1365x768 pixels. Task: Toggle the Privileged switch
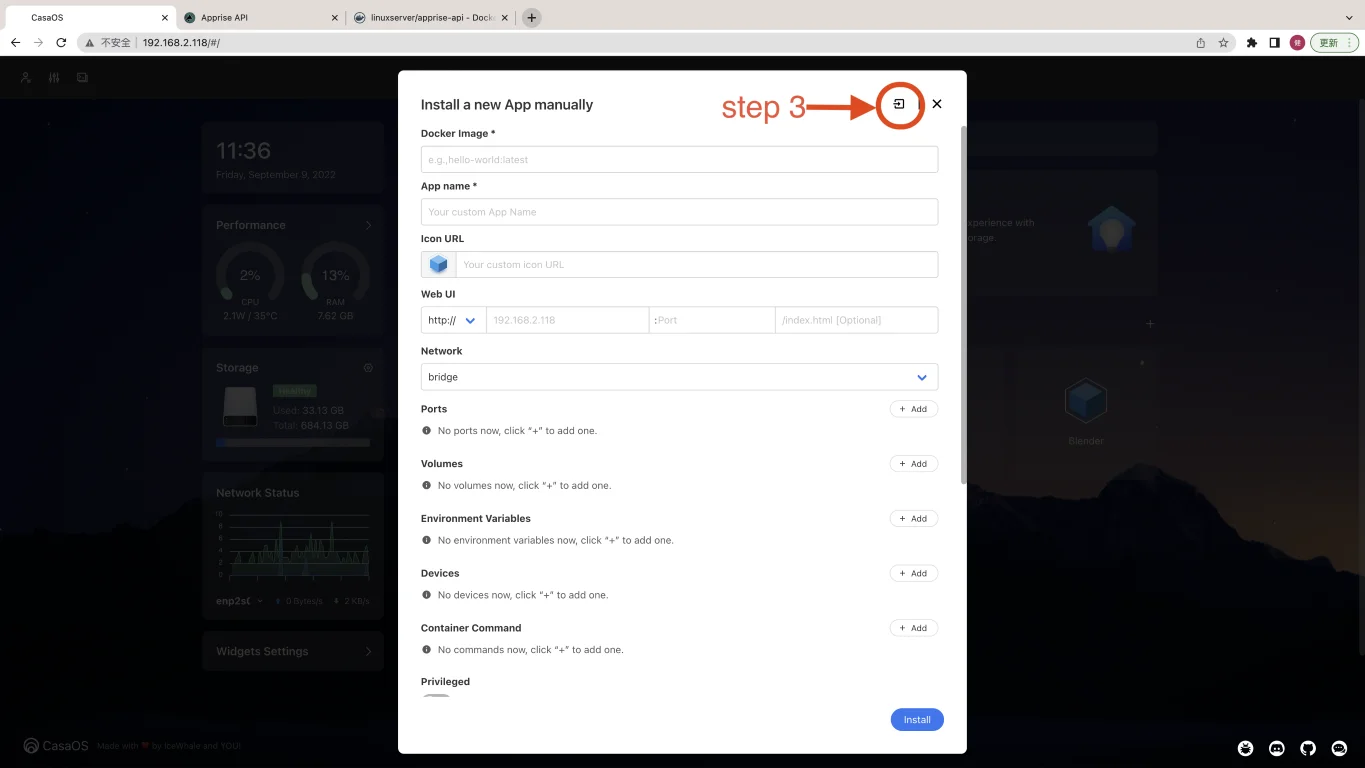tap(437, 697)
